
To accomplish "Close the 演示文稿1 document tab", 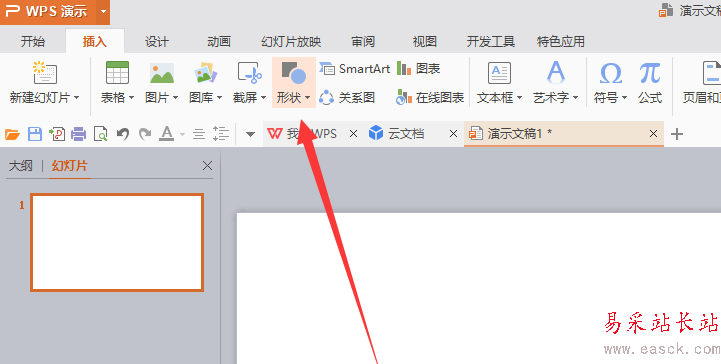I will pyautogui.click(x=653, y=134).
